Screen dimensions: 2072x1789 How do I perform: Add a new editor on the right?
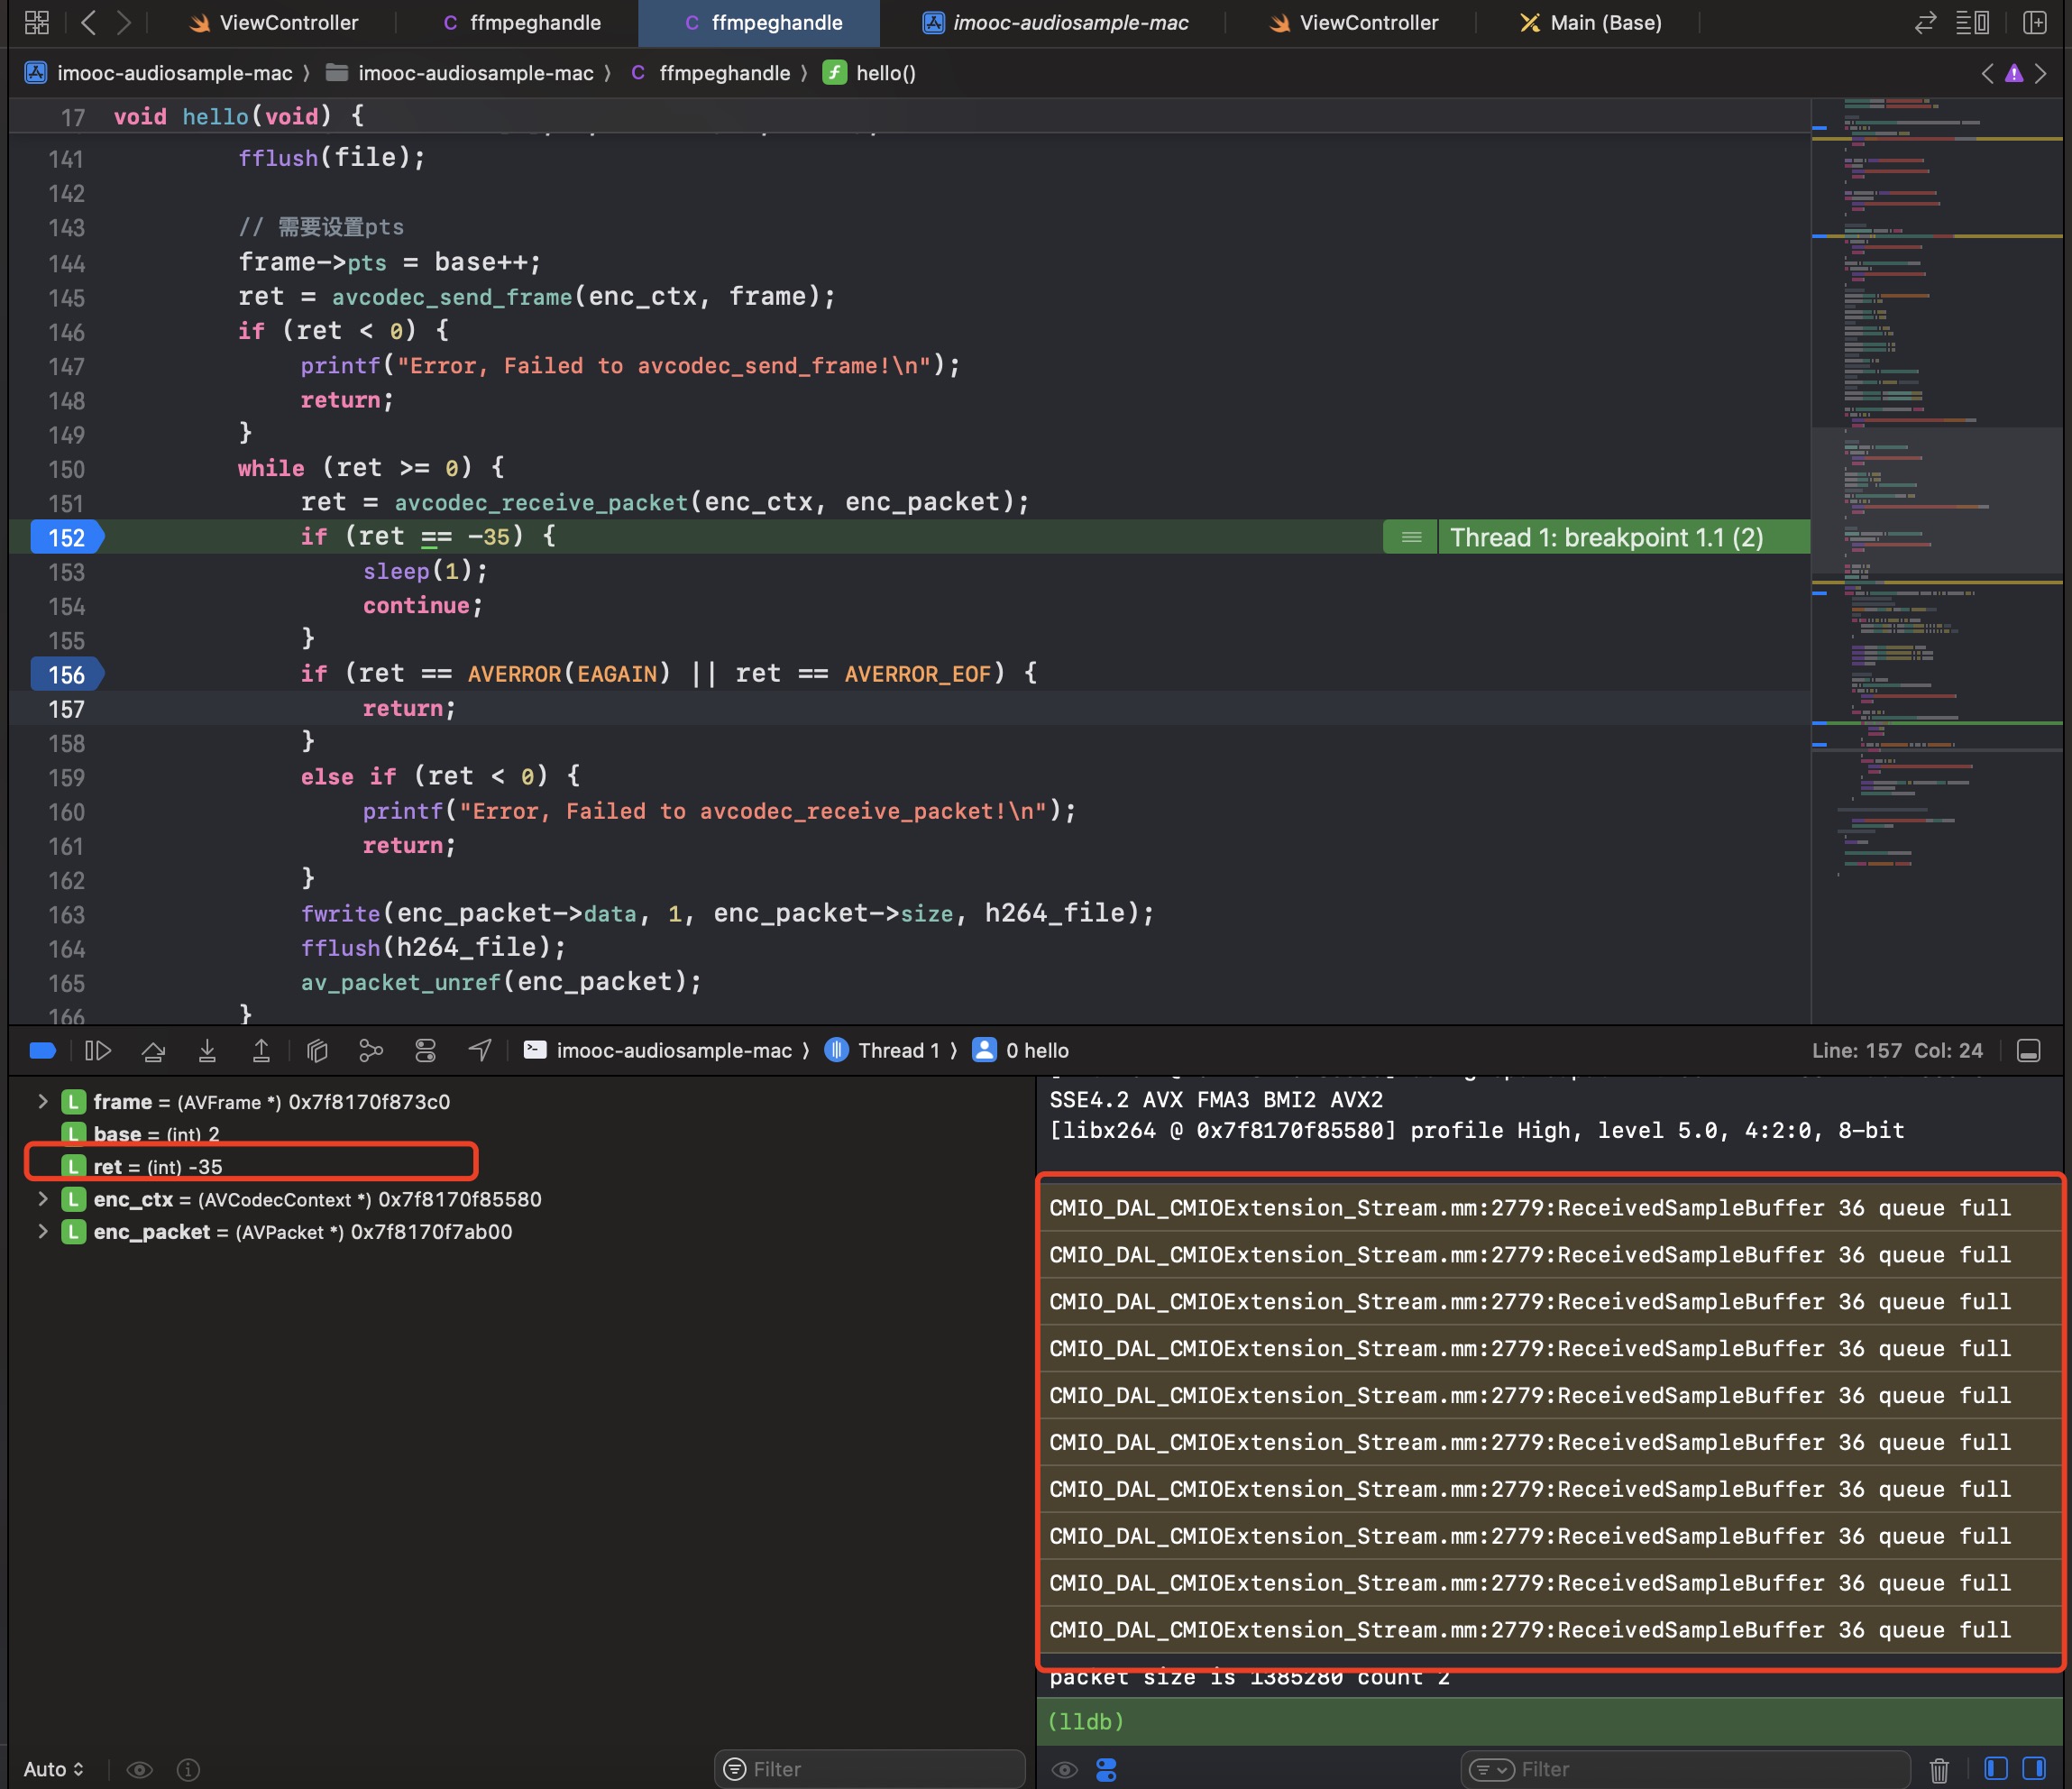2035,22
